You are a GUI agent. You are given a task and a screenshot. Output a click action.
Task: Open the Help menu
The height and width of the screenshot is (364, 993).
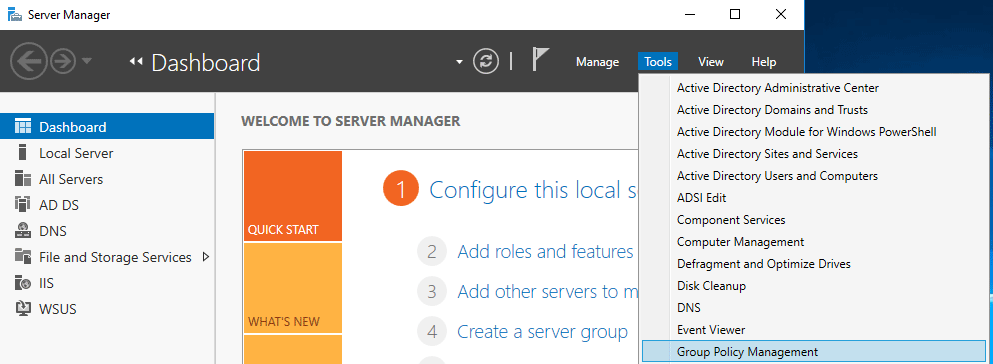[763, 62]
